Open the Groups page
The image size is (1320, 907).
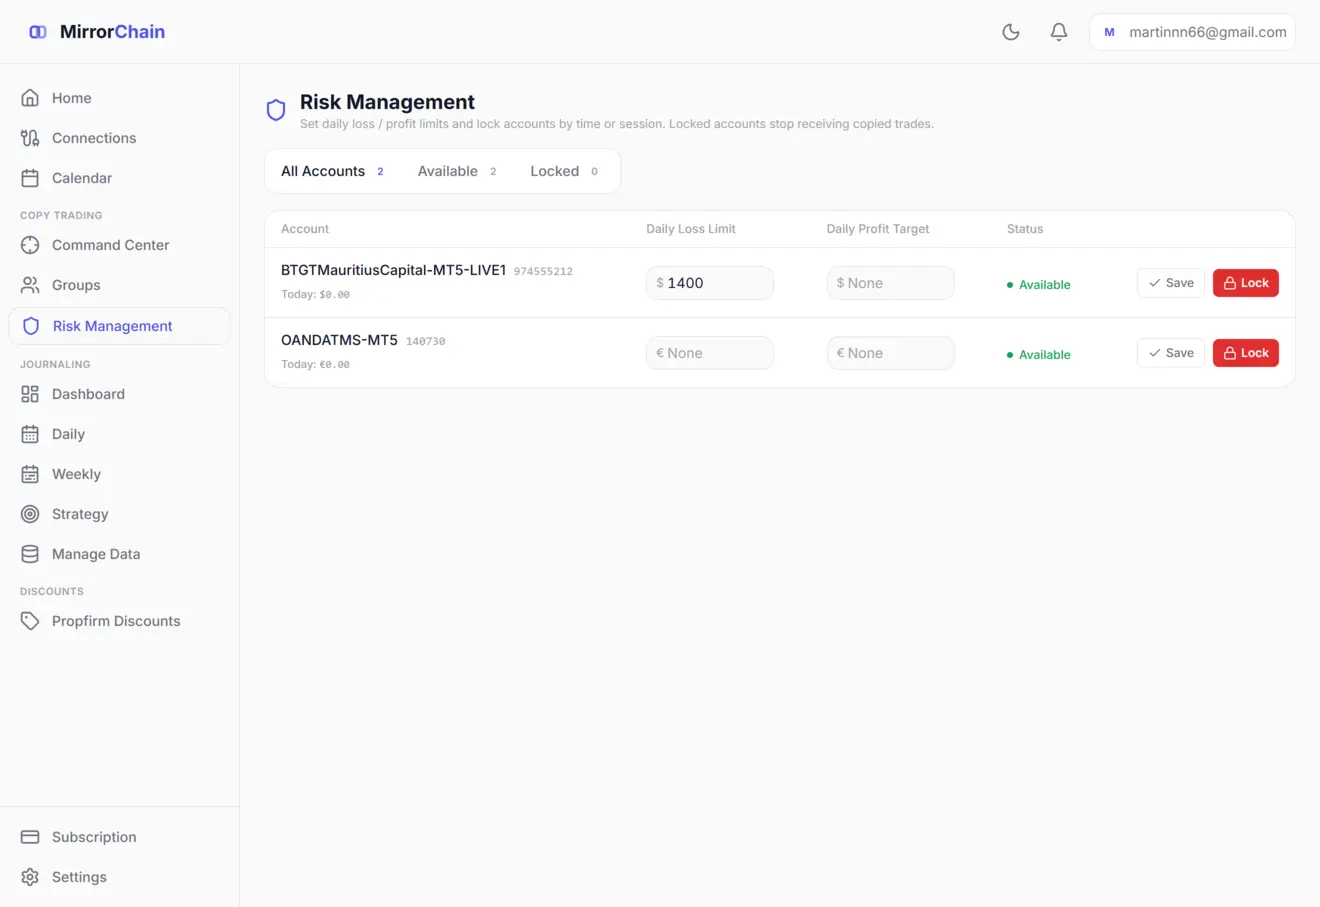pyautogui.click(x=120, y=285)
